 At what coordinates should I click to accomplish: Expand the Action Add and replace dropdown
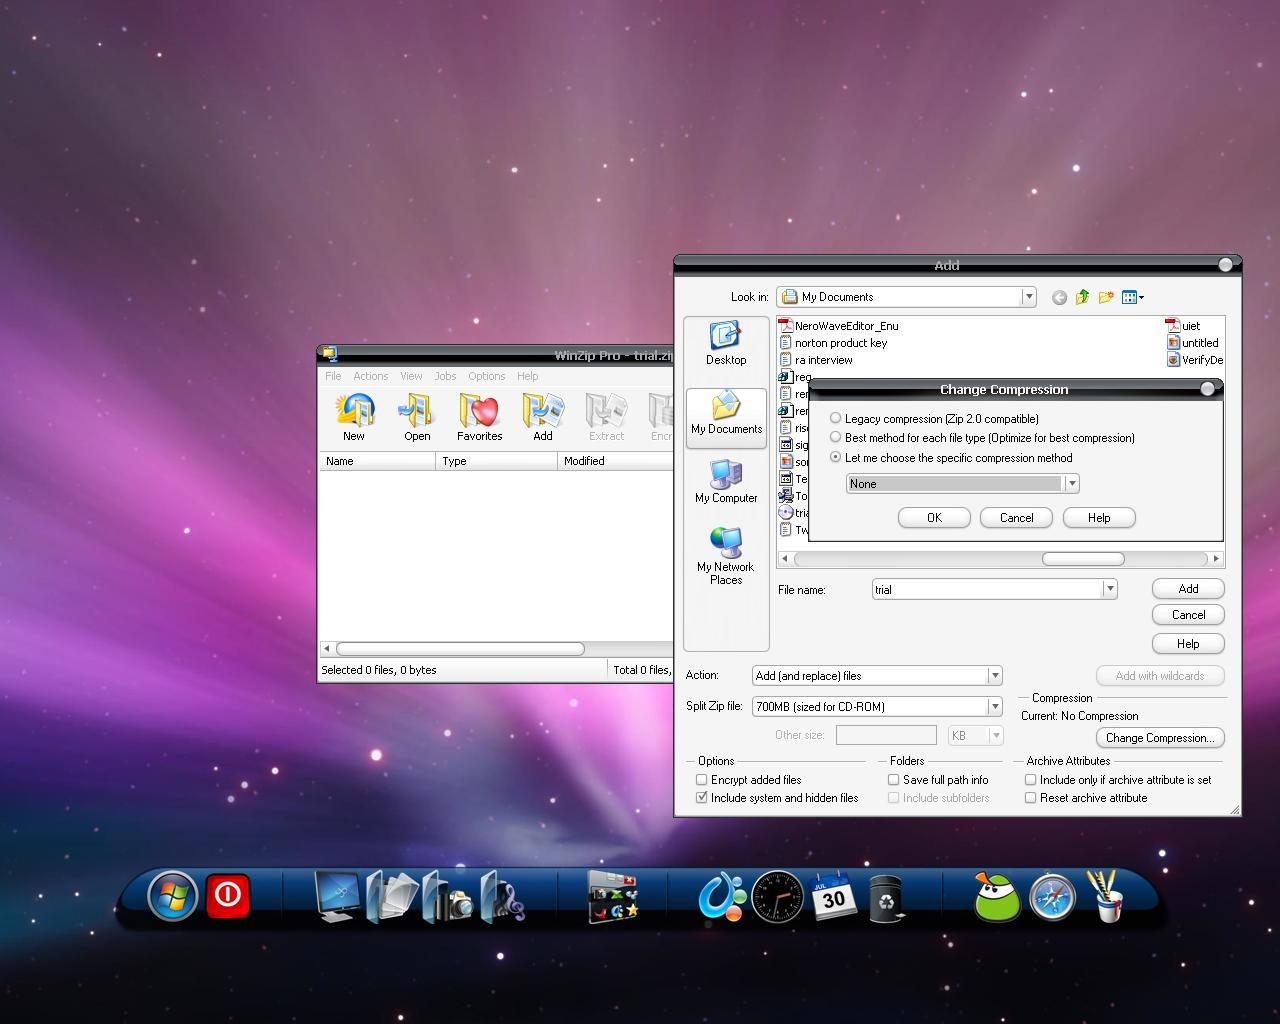[995, 675]
